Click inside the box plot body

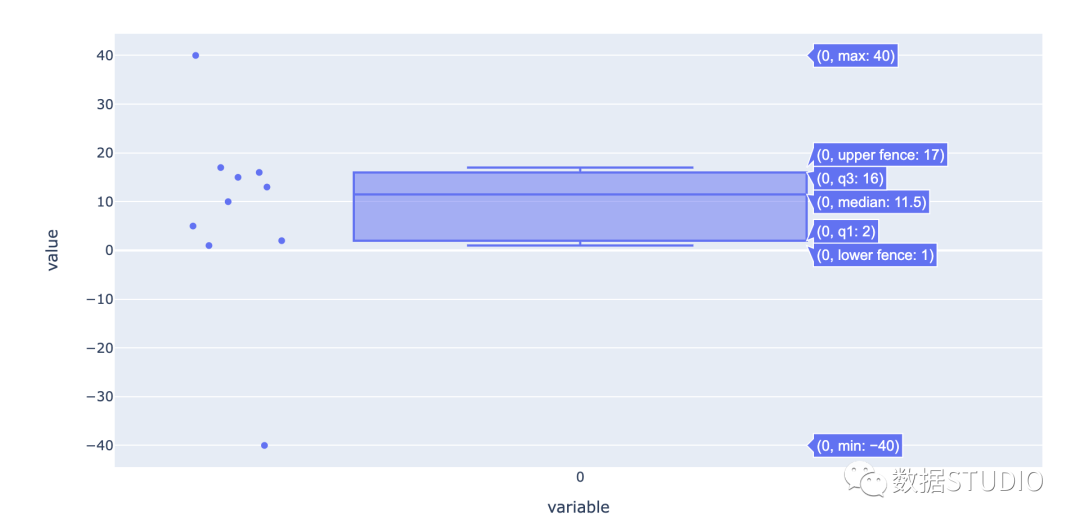(580, 207)
